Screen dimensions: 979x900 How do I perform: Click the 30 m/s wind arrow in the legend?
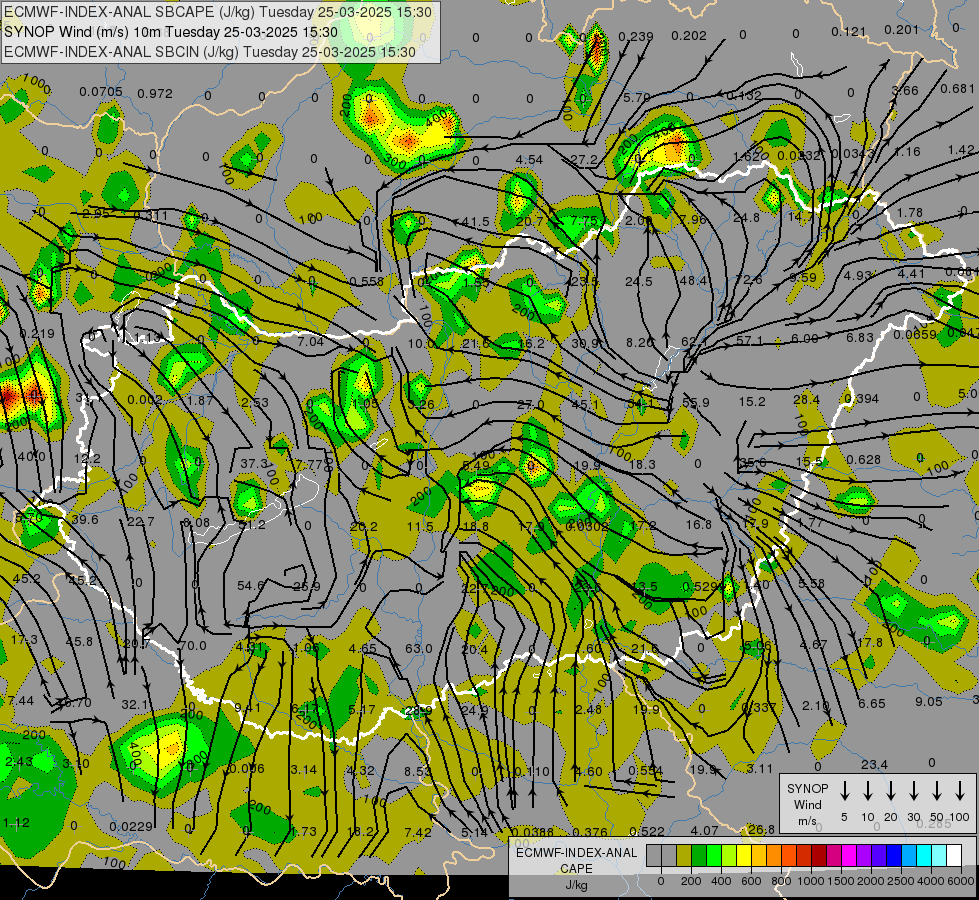(x=913, y=791)
